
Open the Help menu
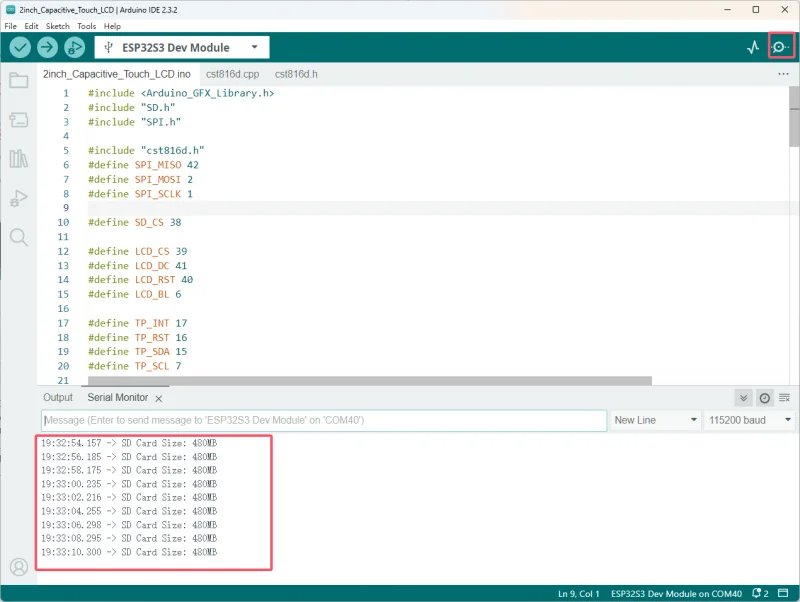pyautogui.click(x=112, y=26)
